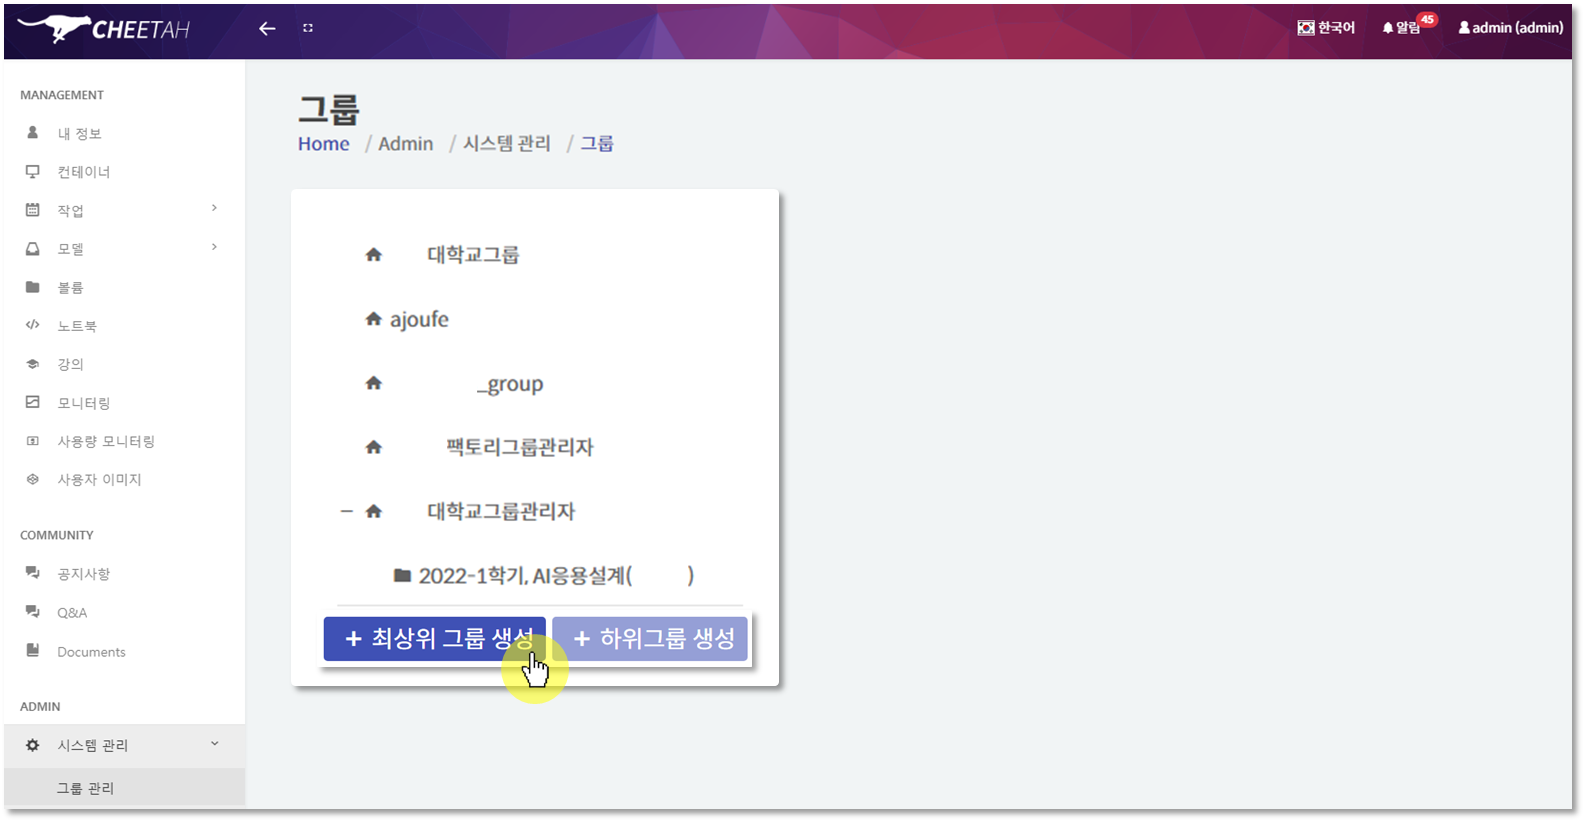Click 하위그룹 생성 button
Screen dimensions: 1585x822
650,639
